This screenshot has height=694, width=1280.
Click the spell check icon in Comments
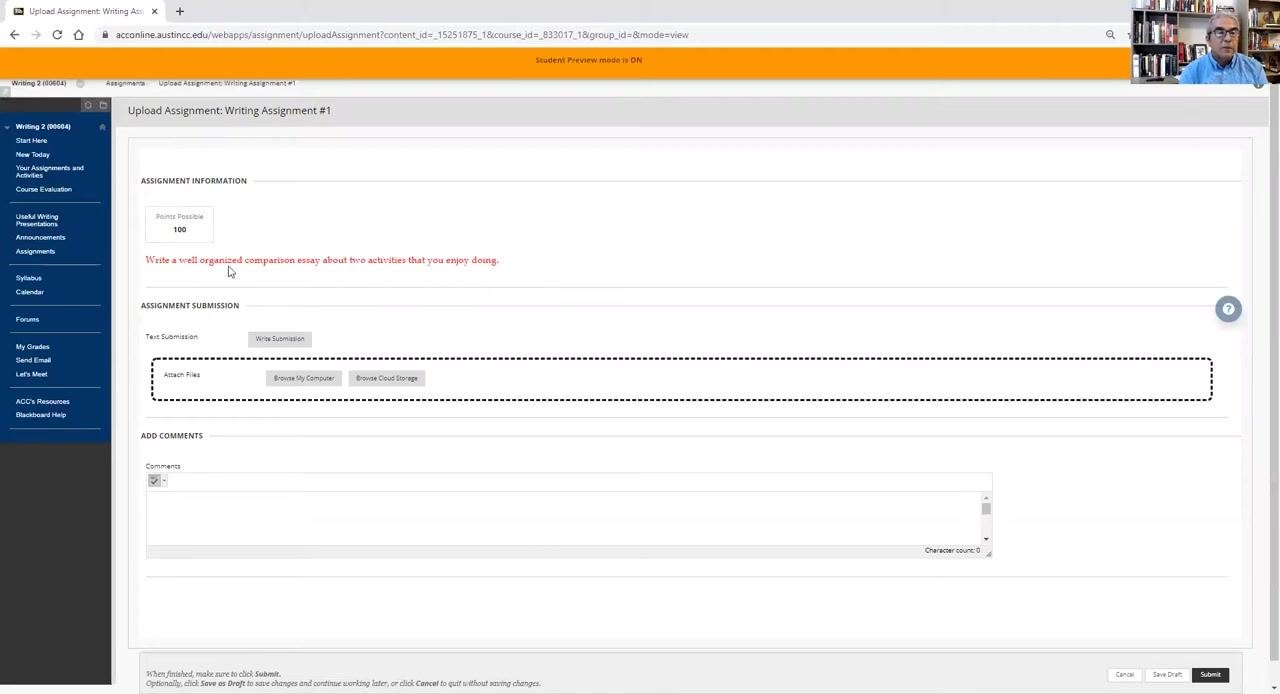click(154, 481)
